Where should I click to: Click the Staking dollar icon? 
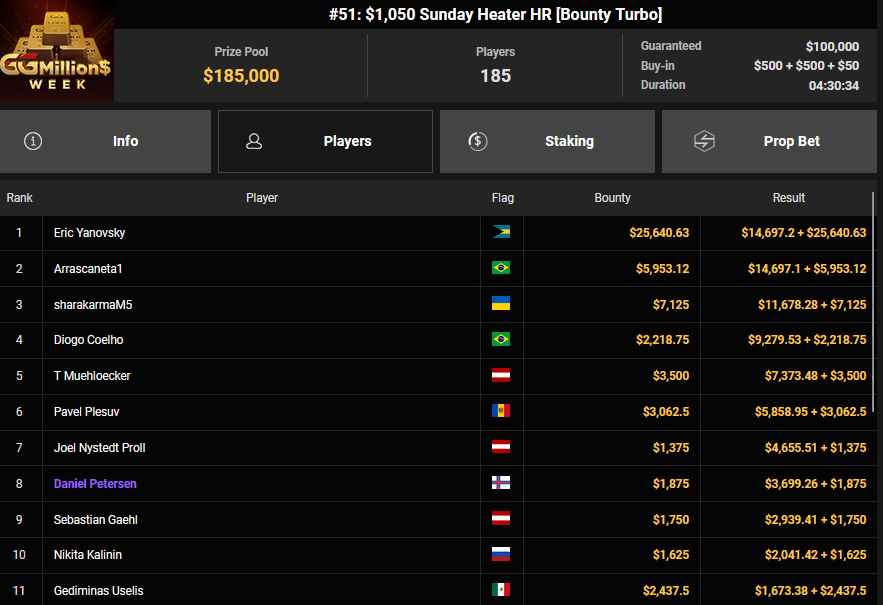pos(478,141)
